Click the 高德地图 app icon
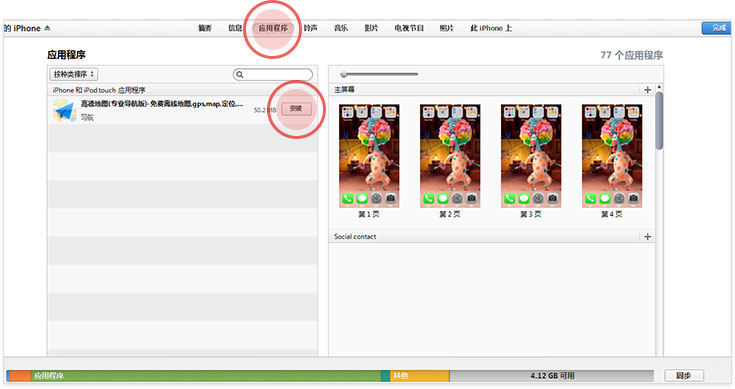 pyautogui.click(x=64, y=111)
